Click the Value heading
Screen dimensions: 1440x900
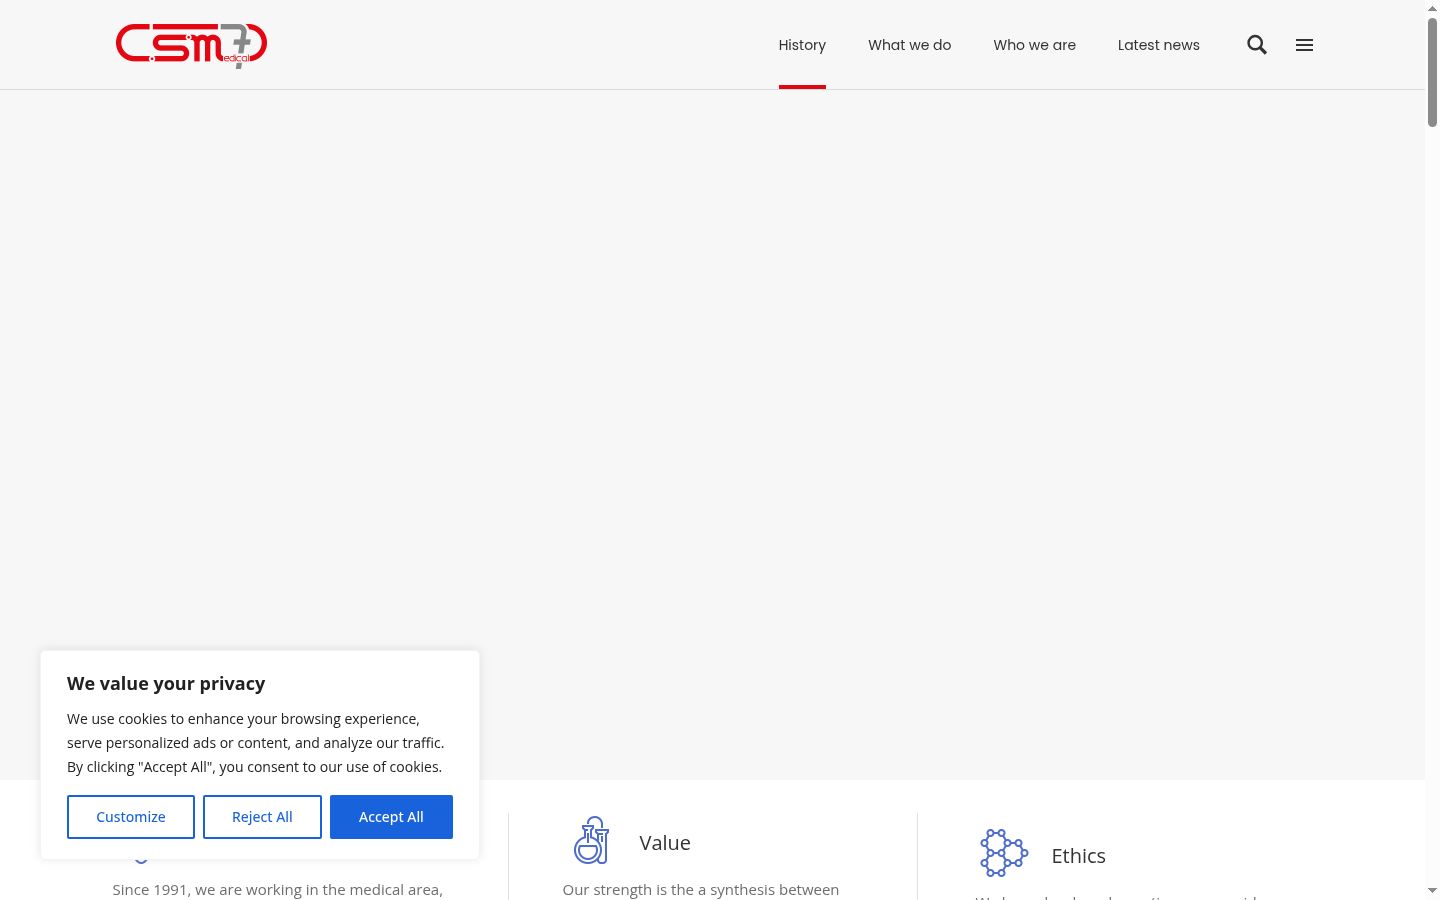665,843
